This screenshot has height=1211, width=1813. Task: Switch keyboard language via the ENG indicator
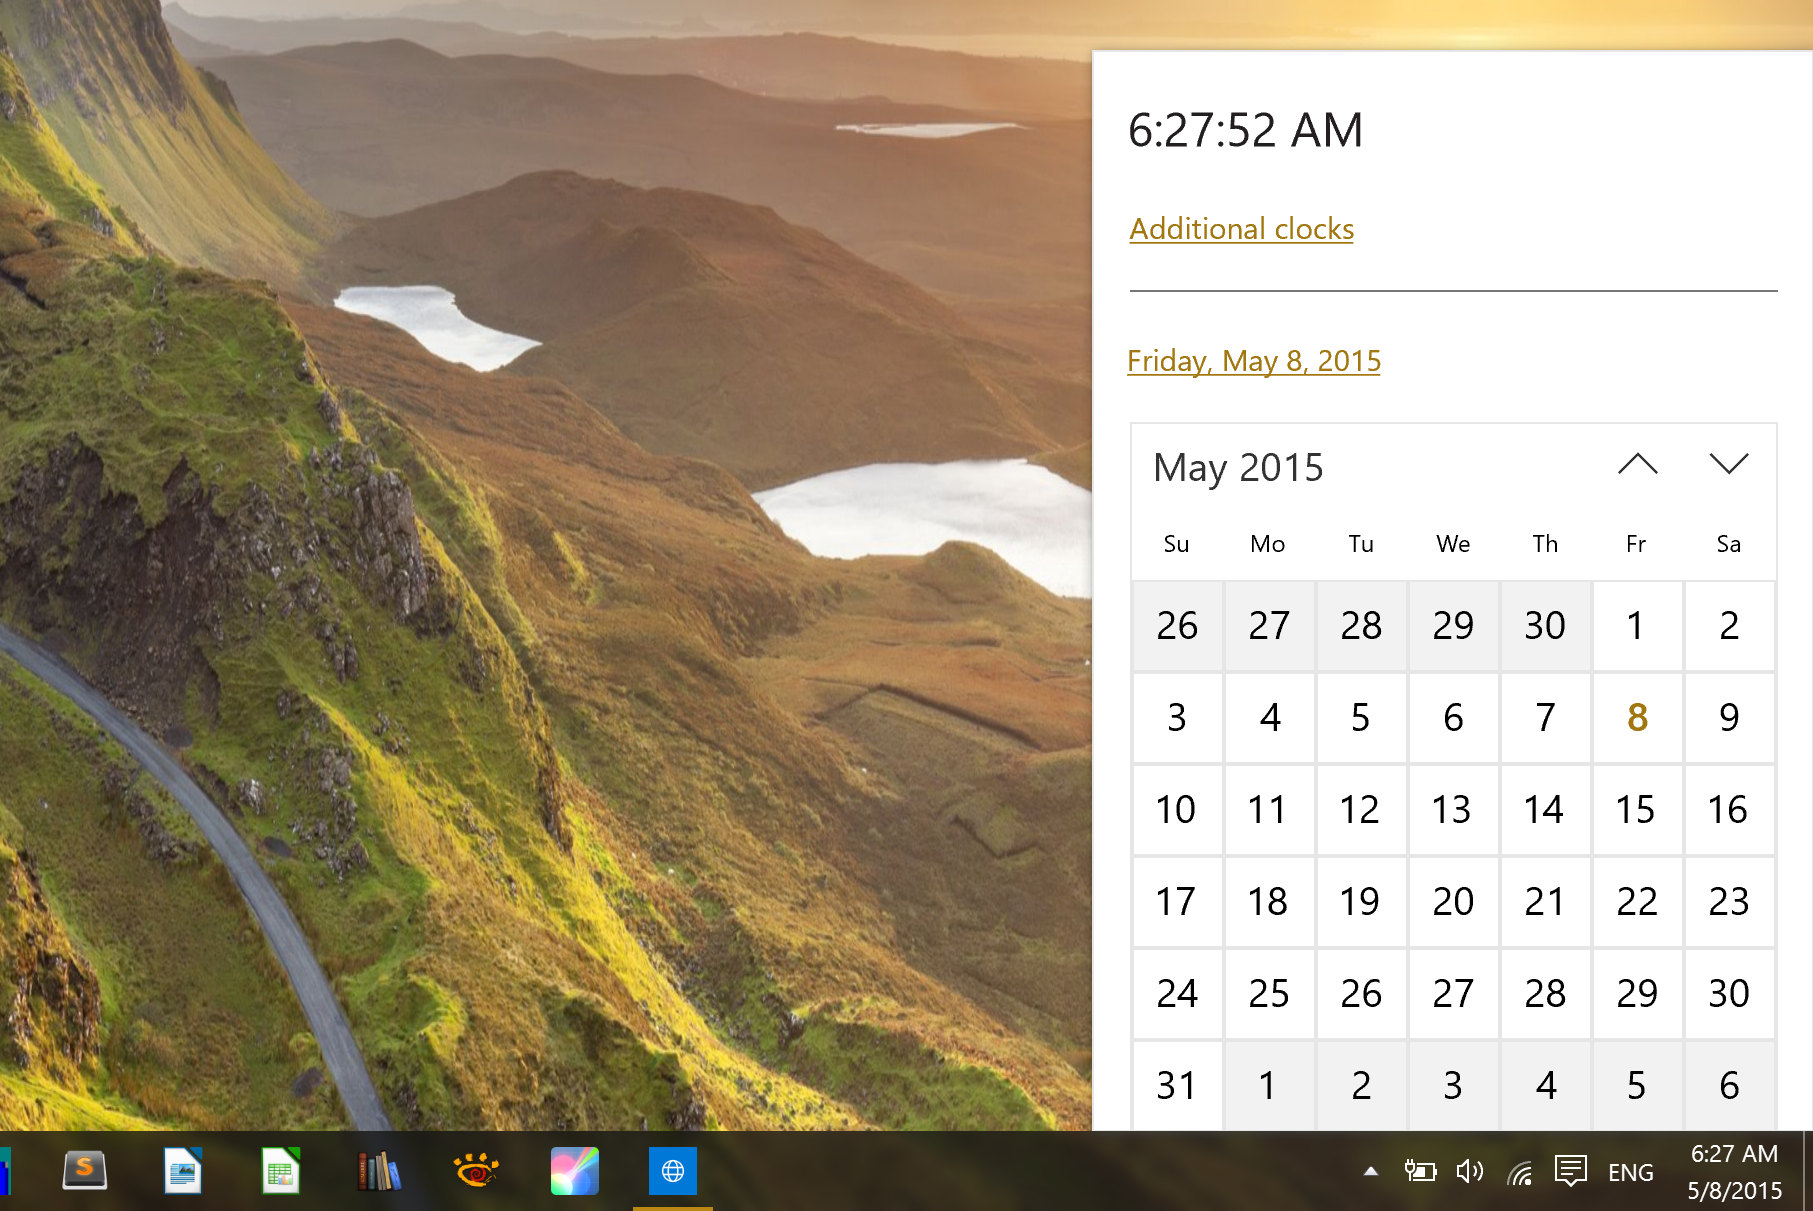pos(1631,1170)
